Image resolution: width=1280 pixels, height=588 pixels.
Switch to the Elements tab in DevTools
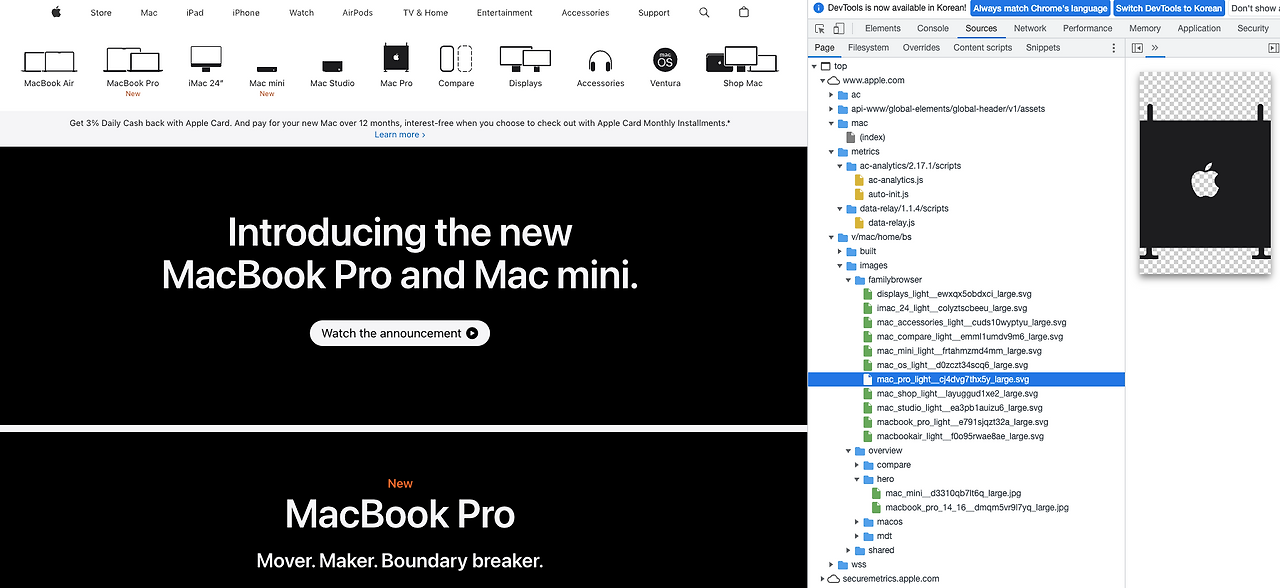click(883, 28)
